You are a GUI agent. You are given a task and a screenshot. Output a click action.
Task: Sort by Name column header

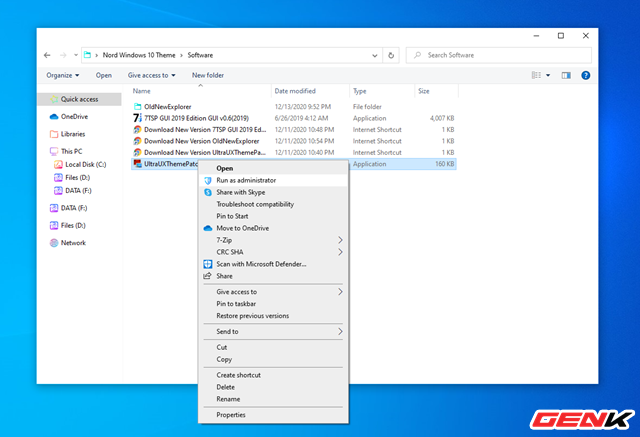142,91
